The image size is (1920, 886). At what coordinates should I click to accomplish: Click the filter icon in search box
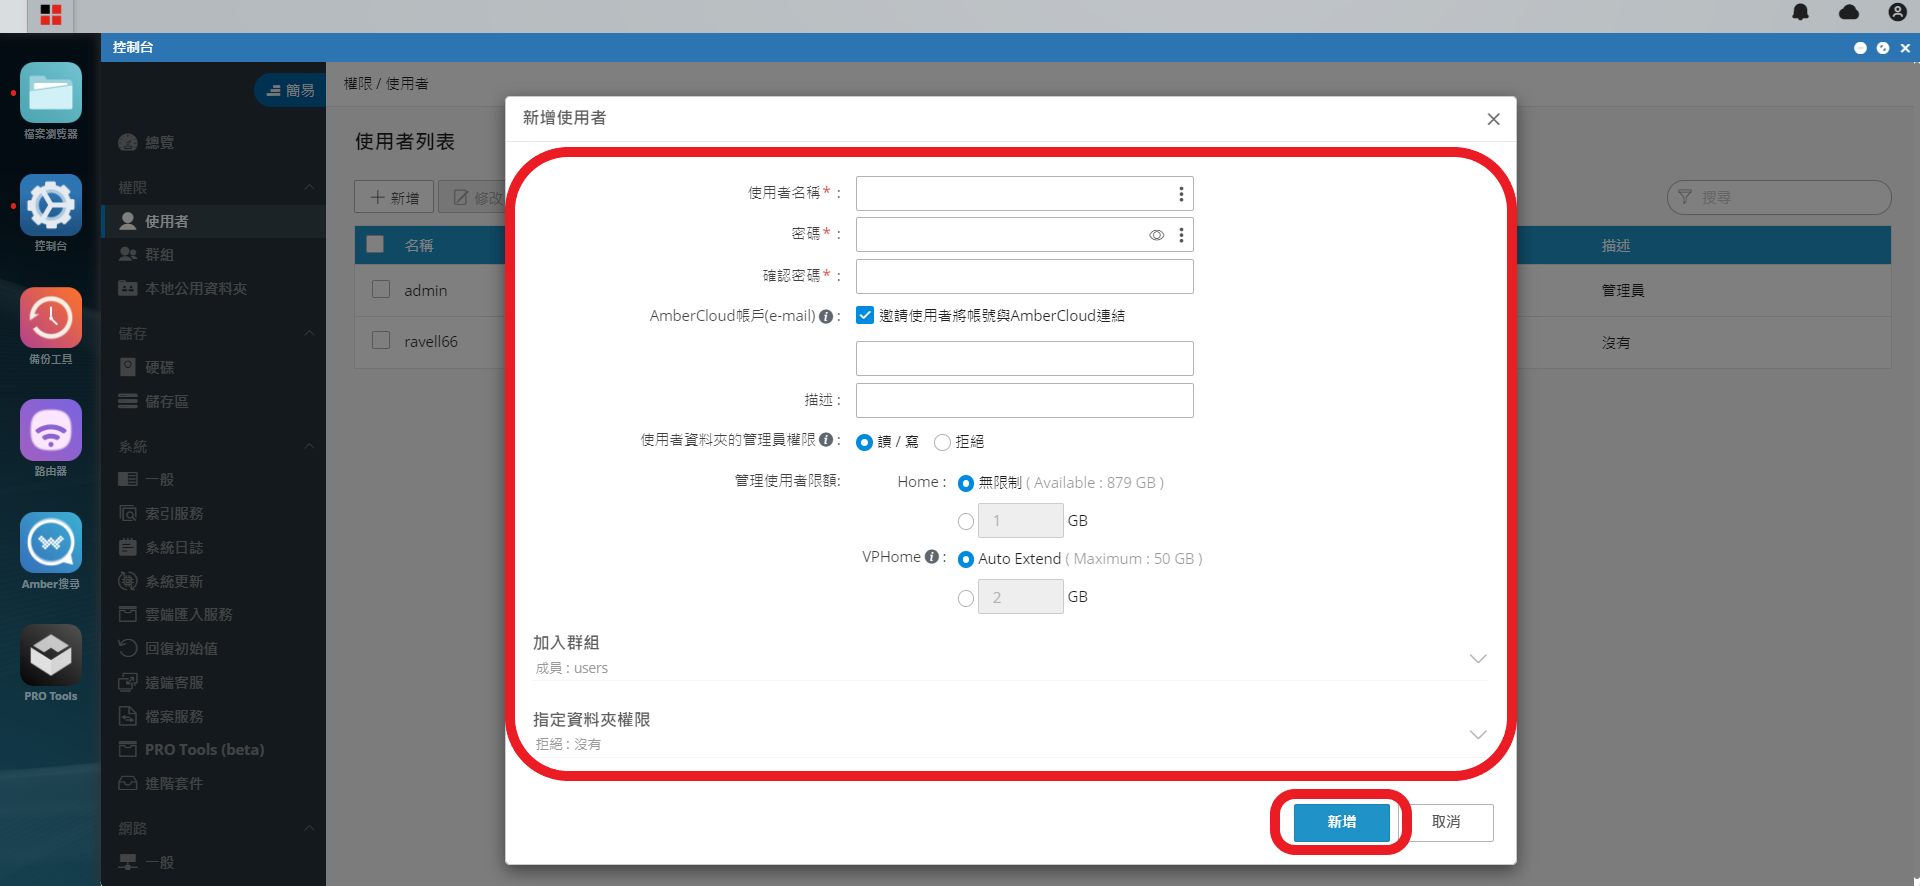(x=1685, y=197)
